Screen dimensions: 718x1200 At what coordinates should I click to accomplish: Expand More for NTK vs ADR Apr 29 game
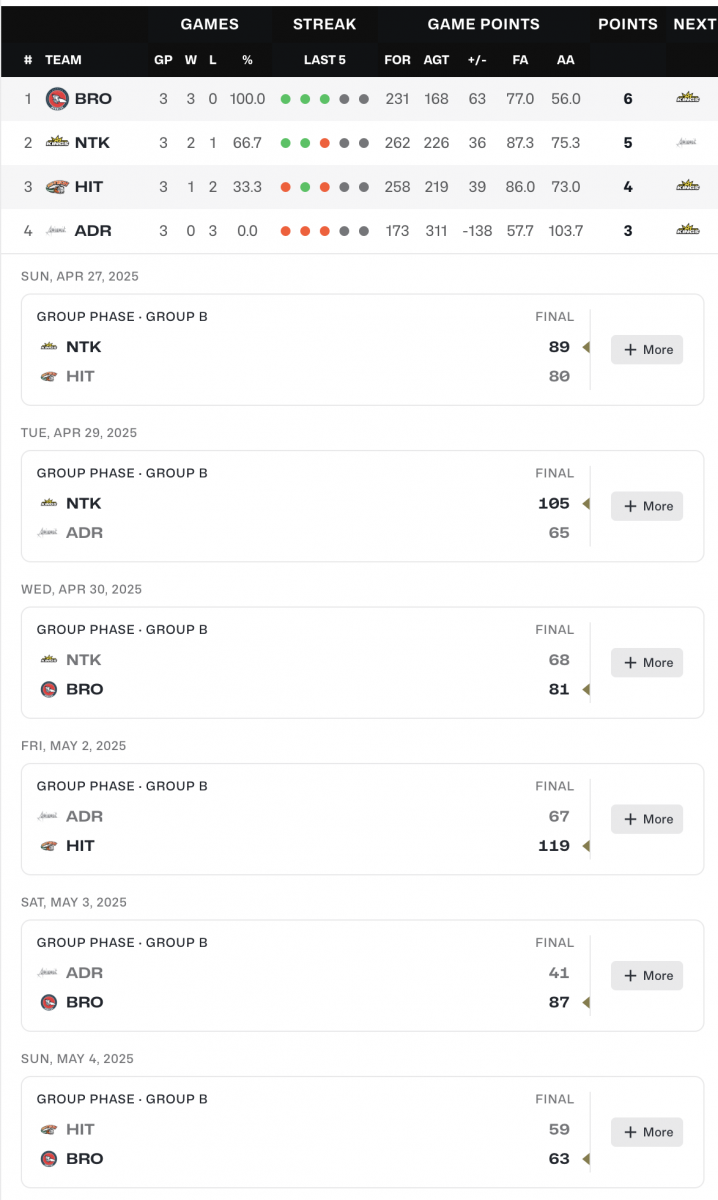point(647,506)
